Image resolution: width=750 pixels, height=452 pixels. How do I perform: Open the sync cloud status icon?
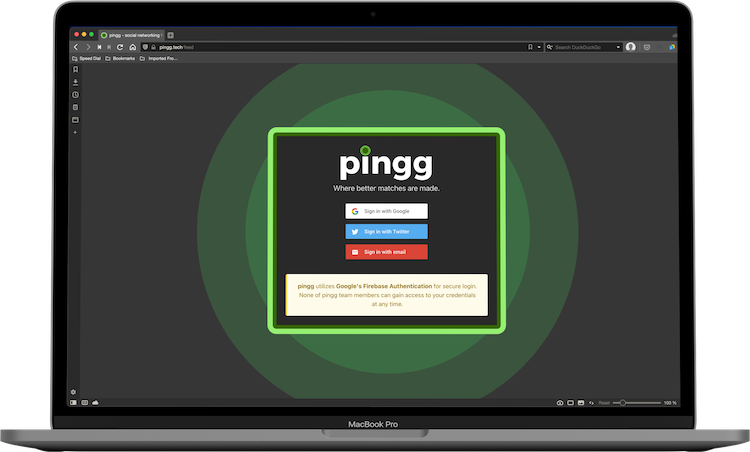pyautogui.click(x=95, y=403)
